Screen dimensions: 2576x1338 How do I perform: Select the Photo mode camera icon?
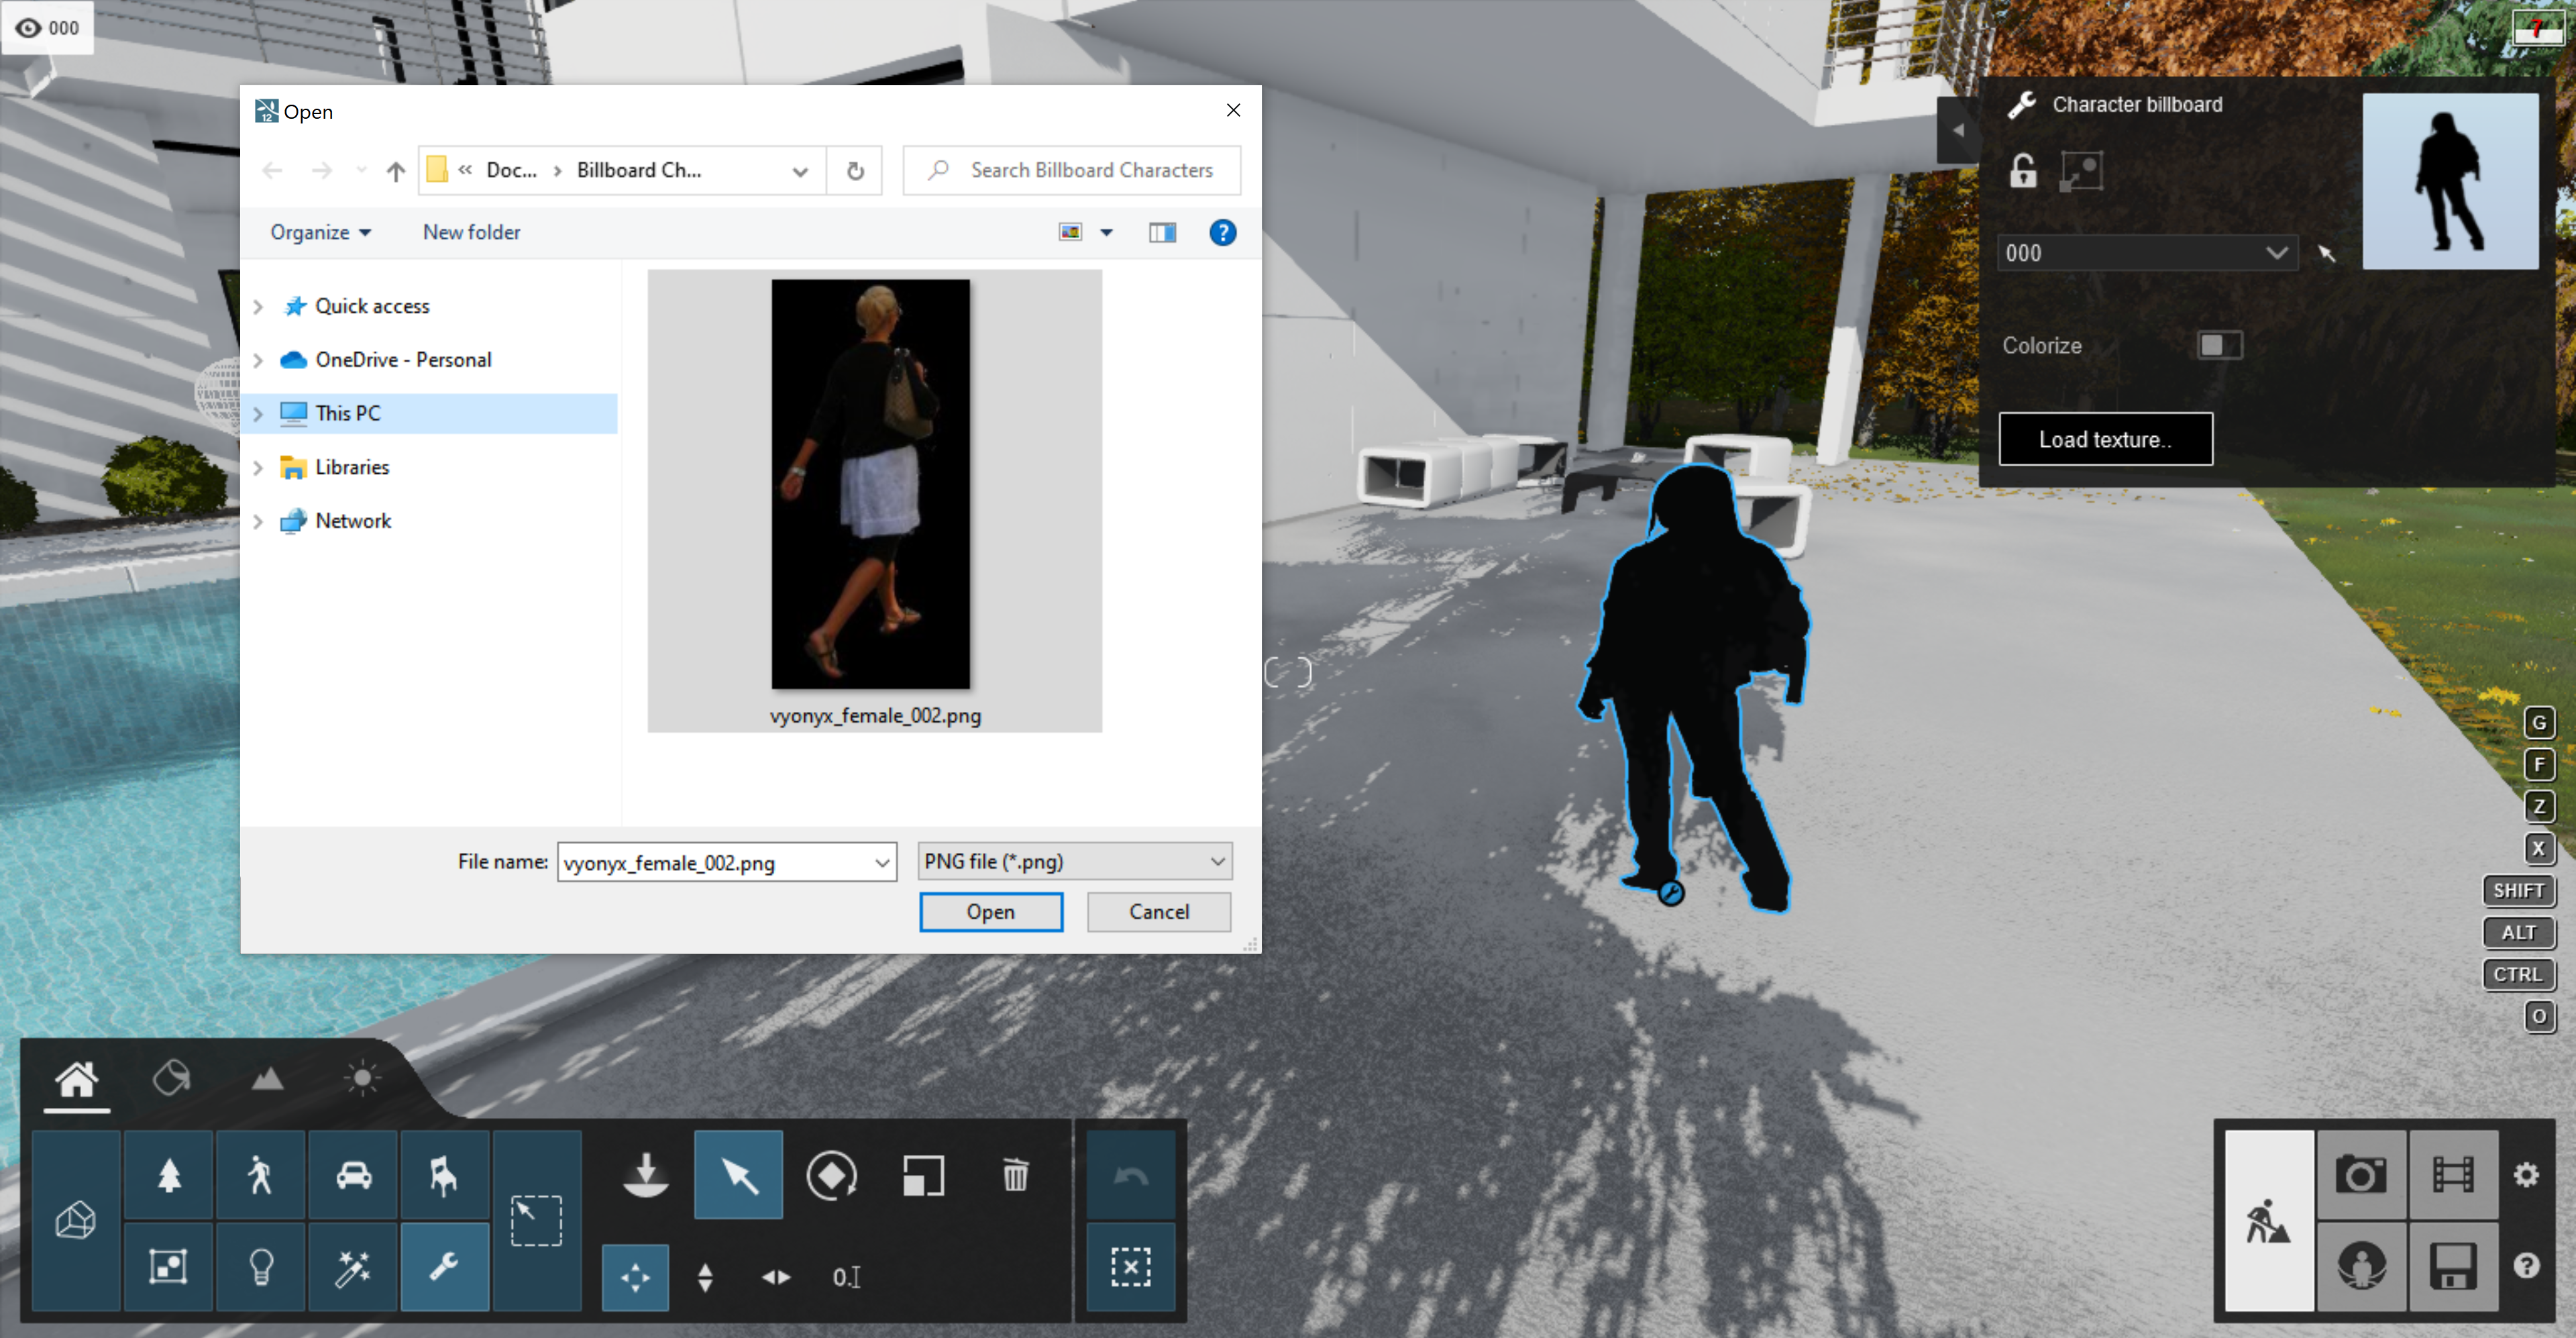(x=2360, y=1174)
